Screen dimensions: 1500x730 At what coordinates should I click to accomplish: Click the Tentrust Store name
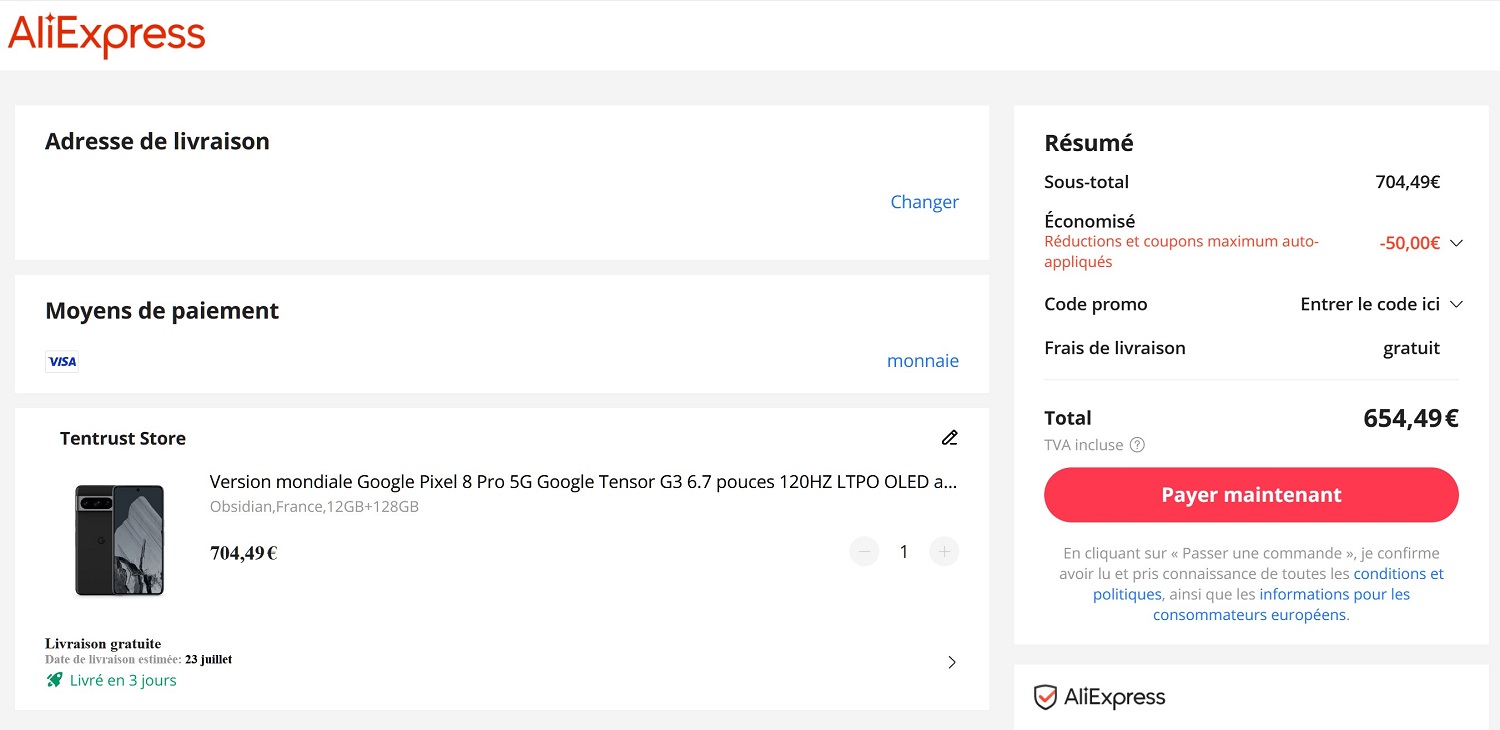(x=123, y=438)
